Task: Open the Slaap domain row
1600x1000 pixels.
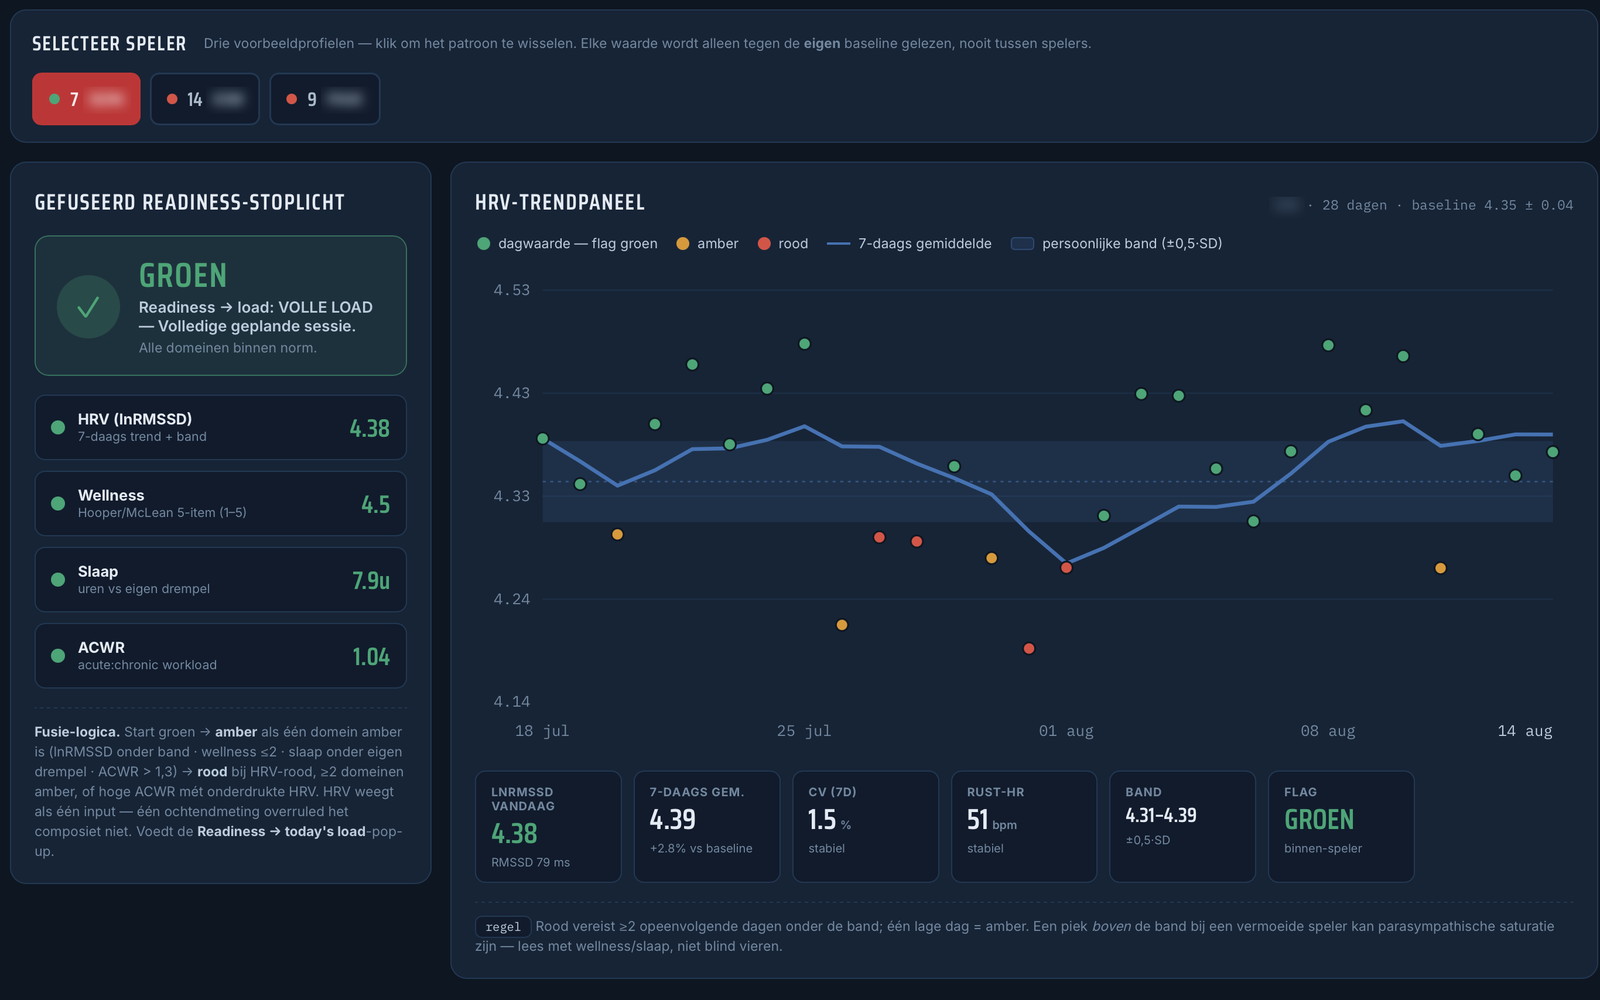Action: [x=220, y=579]
